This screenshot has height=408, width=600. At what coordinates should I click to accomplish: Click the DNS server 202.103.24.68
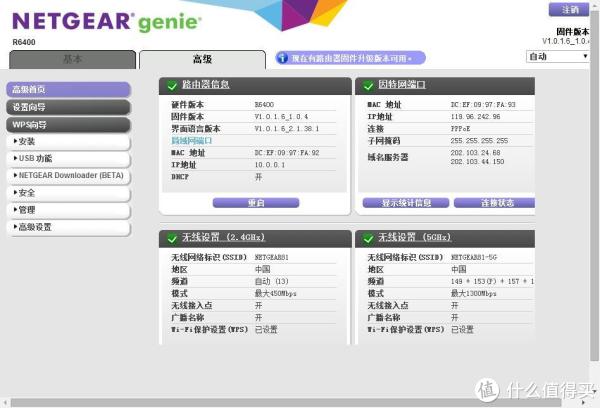(475, 153)
